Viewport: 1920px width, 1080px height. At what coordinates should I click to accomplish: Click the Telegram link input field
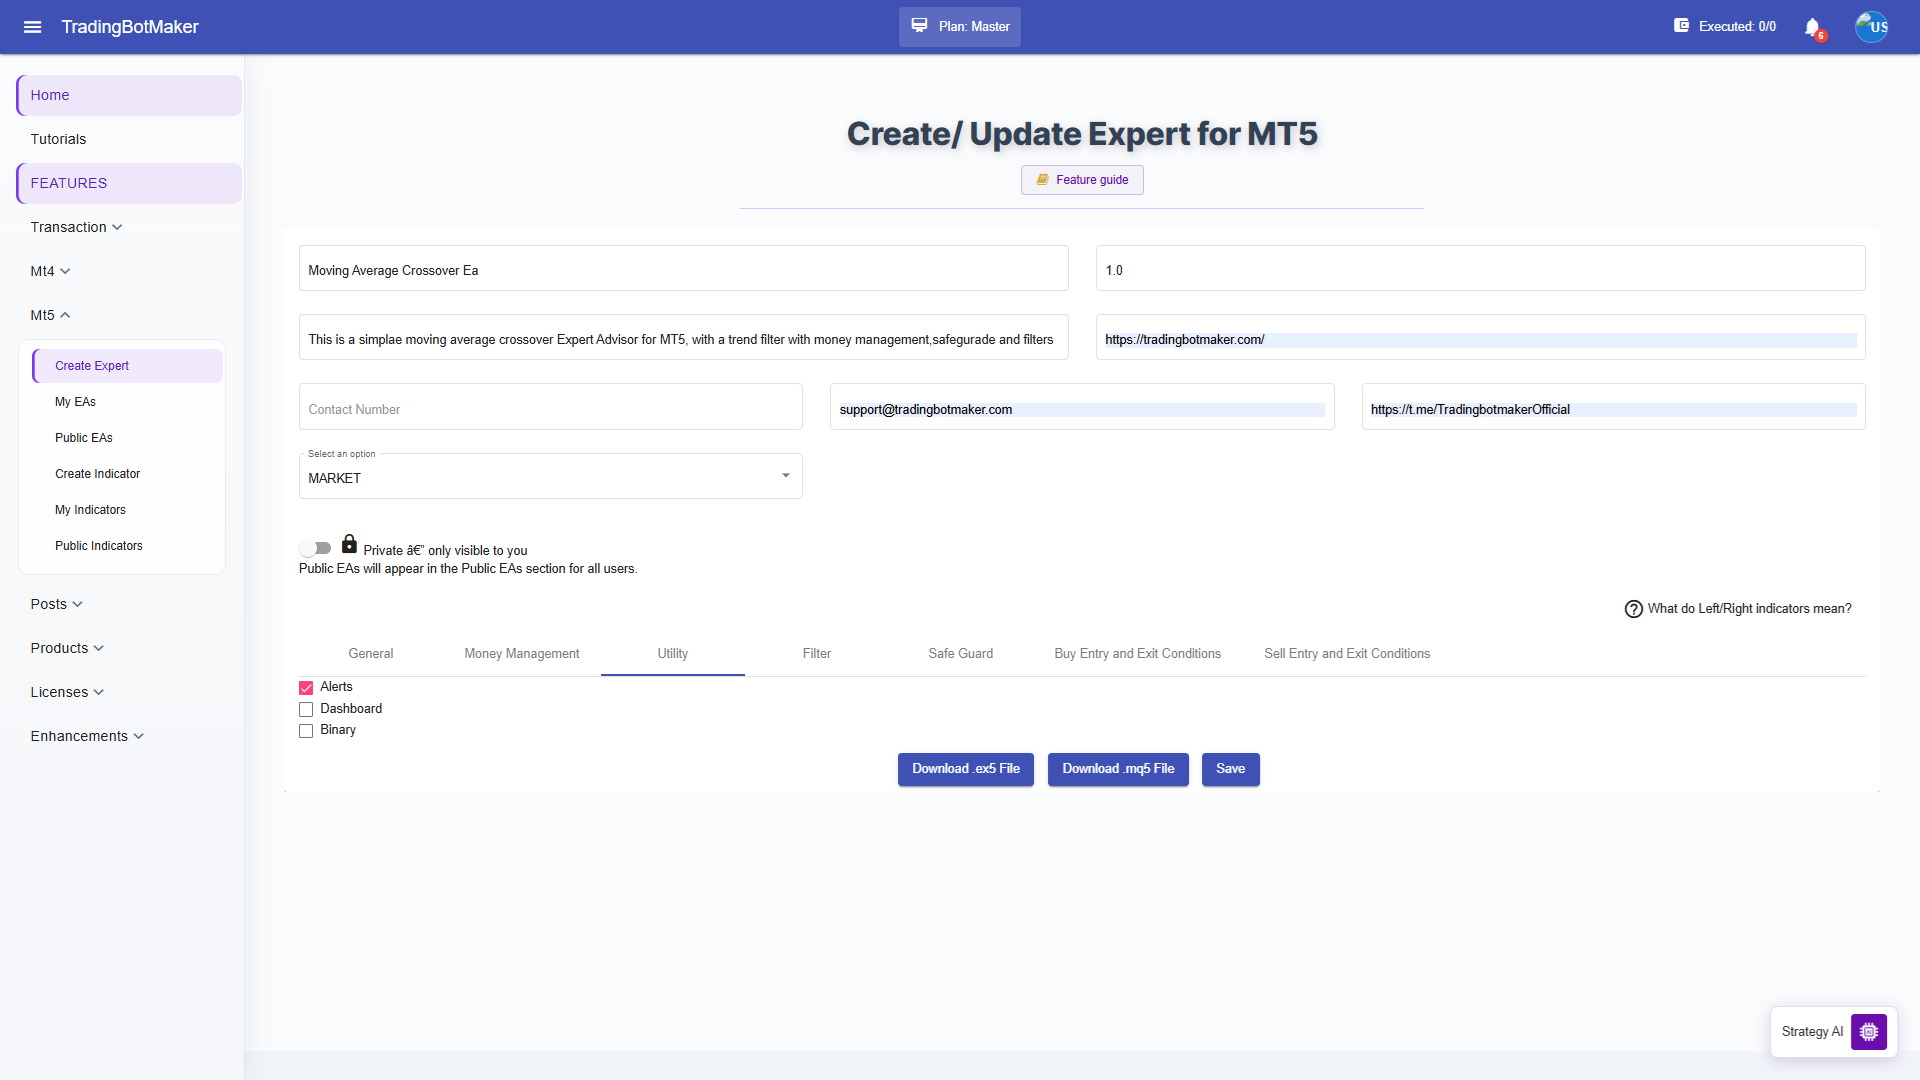1614,407
